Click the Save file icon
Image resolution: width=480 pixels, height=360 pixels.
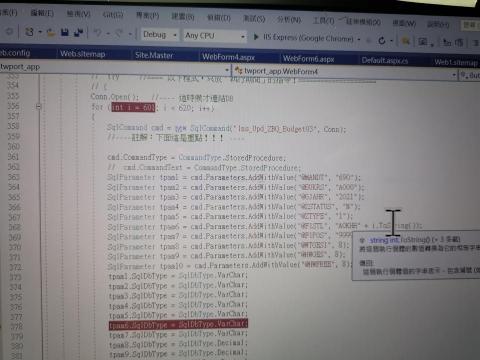(x=65, y=32)
